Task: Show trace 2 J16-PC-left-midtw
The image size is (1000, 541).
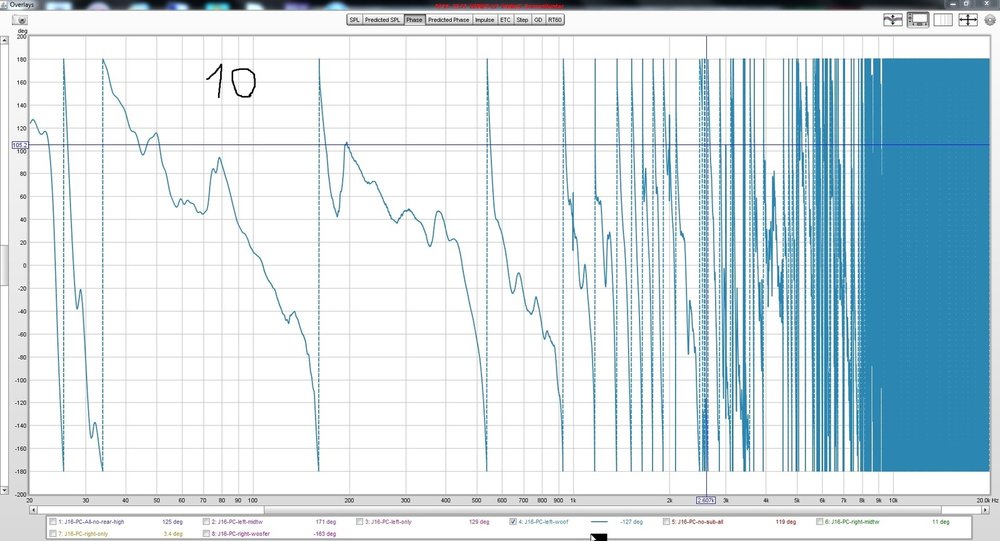Action: click(207, 522)
